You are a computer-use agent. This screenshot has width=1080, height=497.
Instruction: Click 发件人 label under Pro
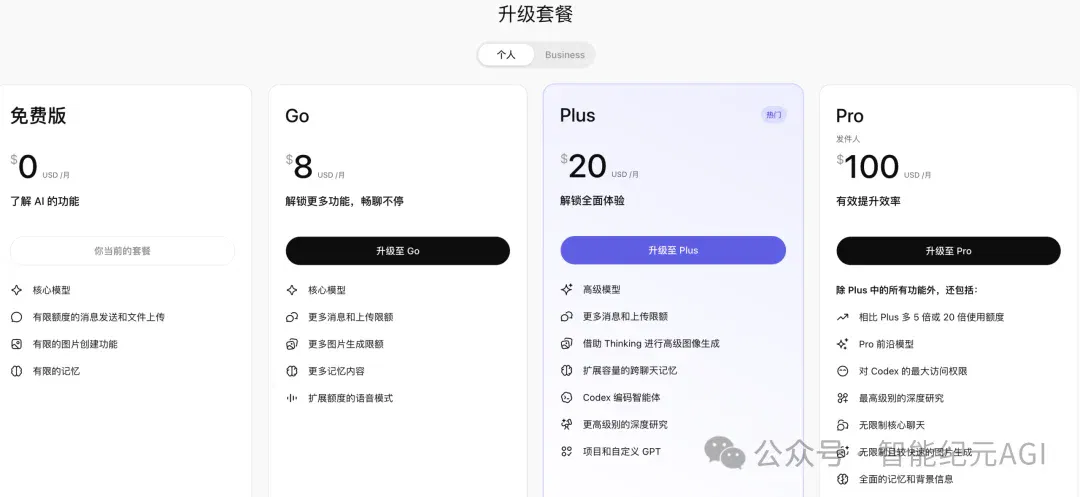tap(848, 139)
